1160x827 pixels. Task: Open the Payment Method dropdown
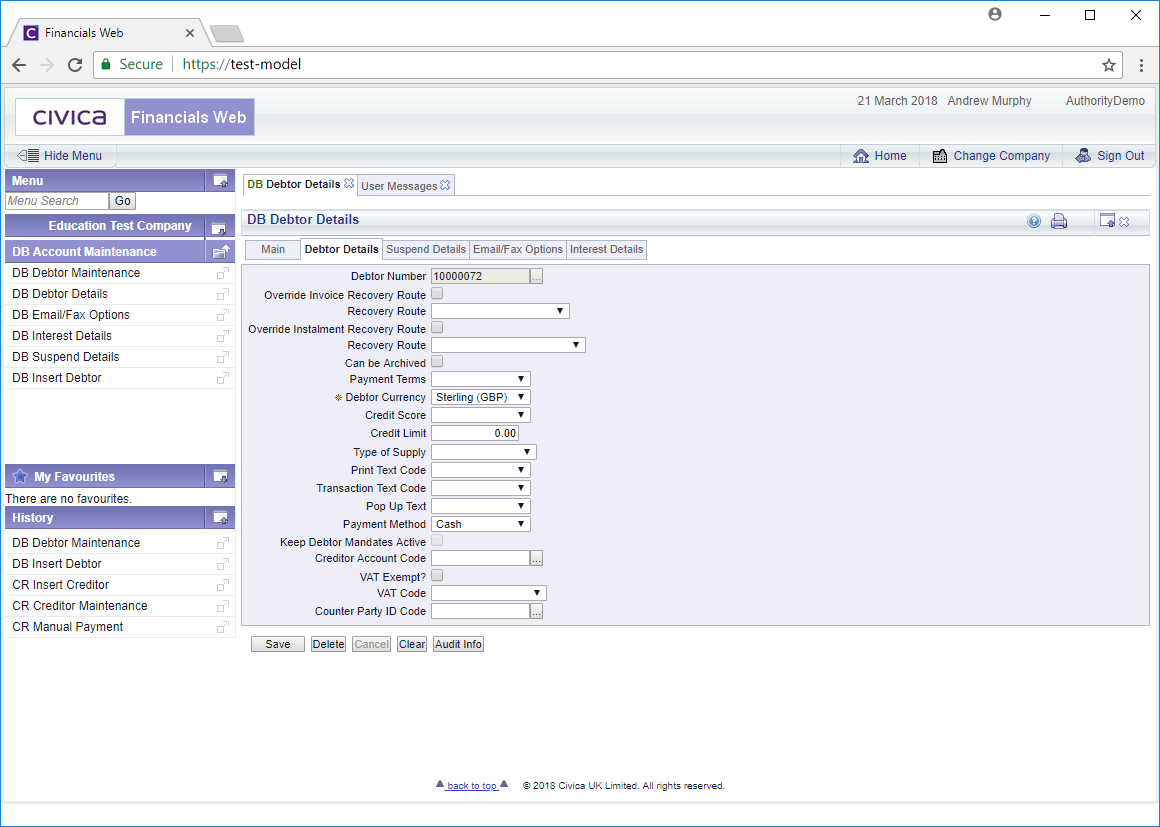click(481, 524)
